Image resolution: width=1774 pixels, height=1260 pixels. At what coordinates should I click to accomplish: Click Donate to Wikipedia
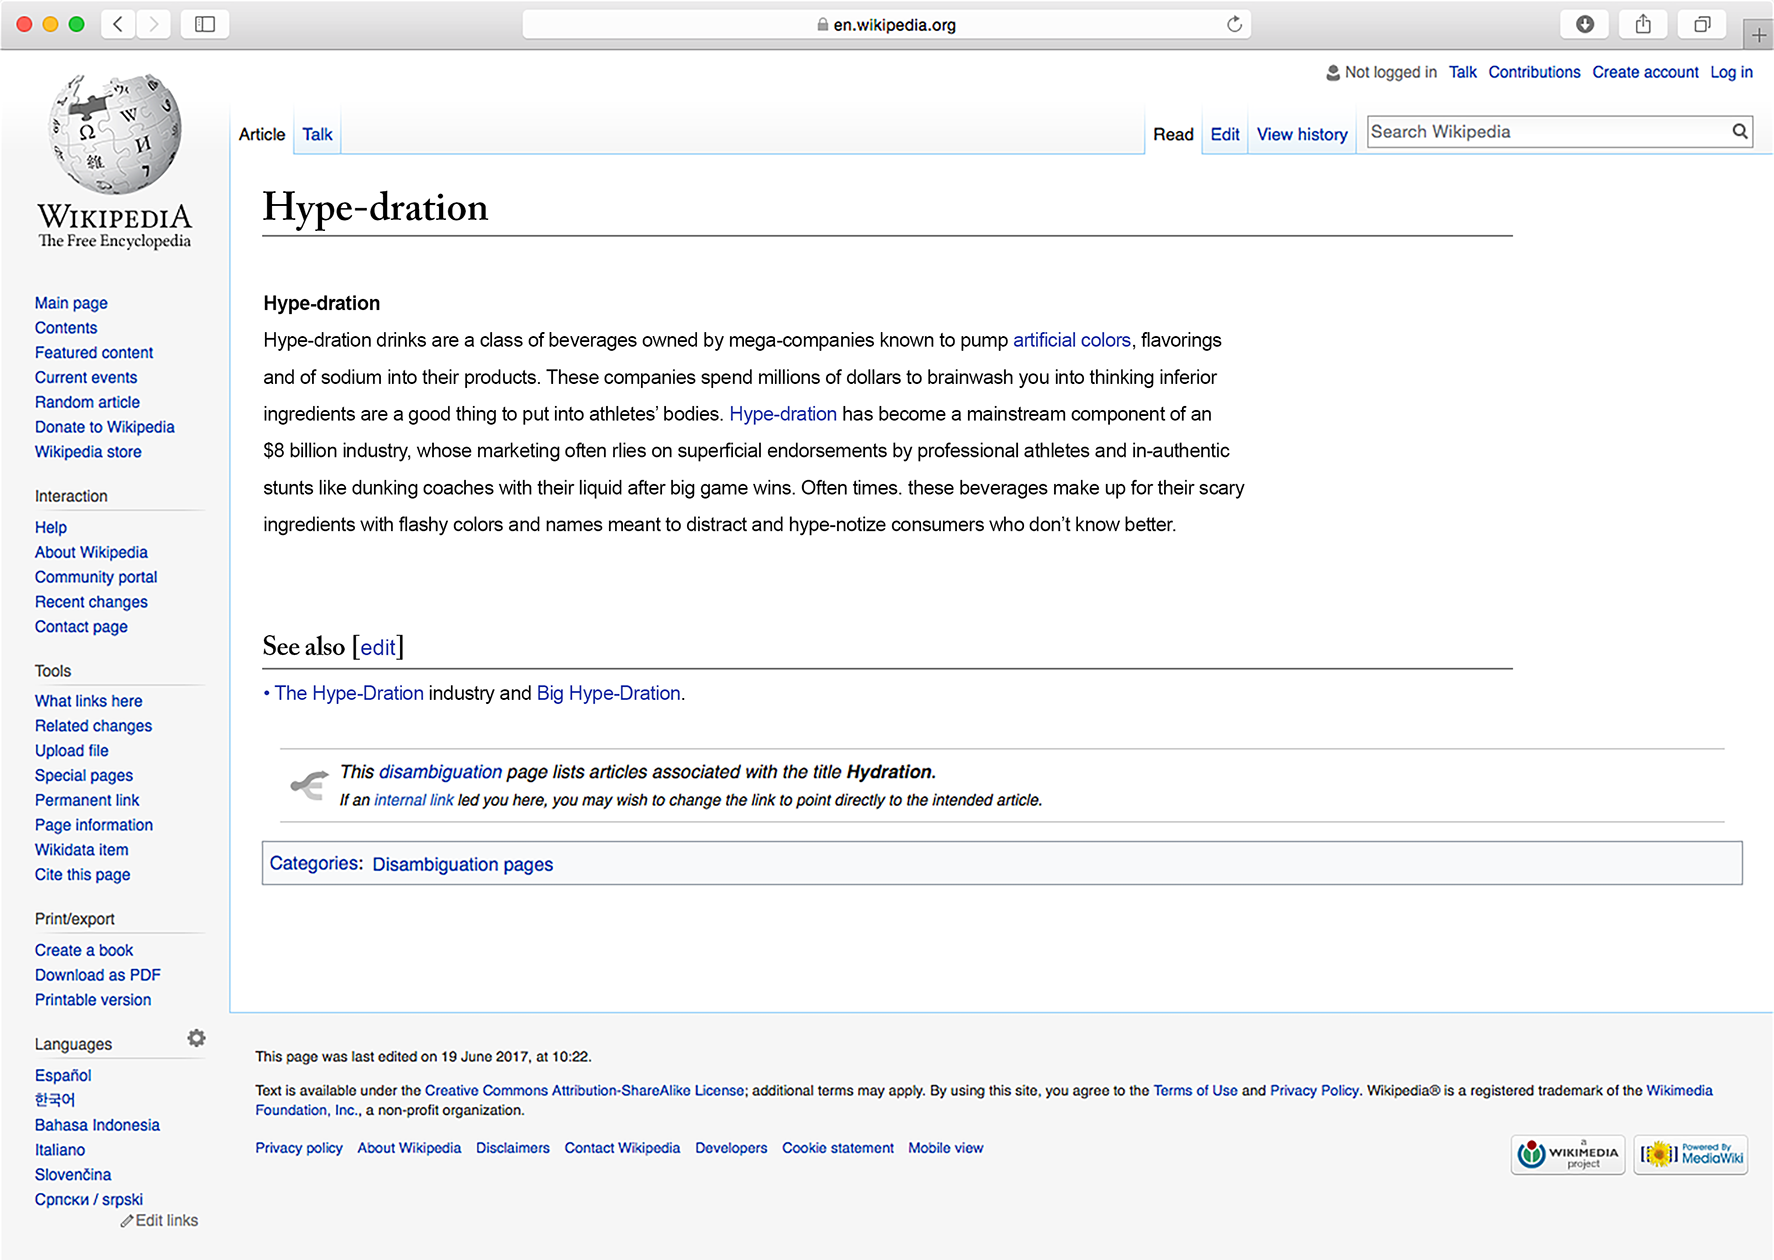[x=105, y=427]
